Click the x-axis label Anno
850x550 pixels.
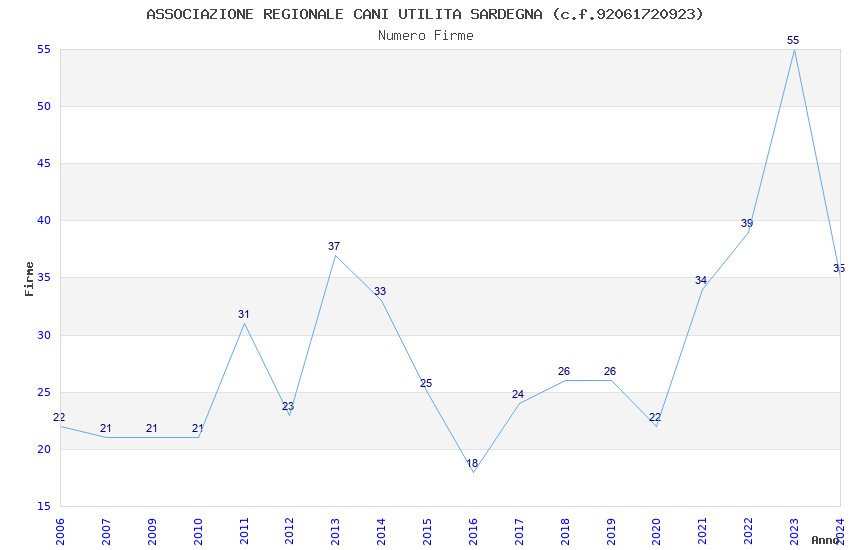click(x=825, y=540)
